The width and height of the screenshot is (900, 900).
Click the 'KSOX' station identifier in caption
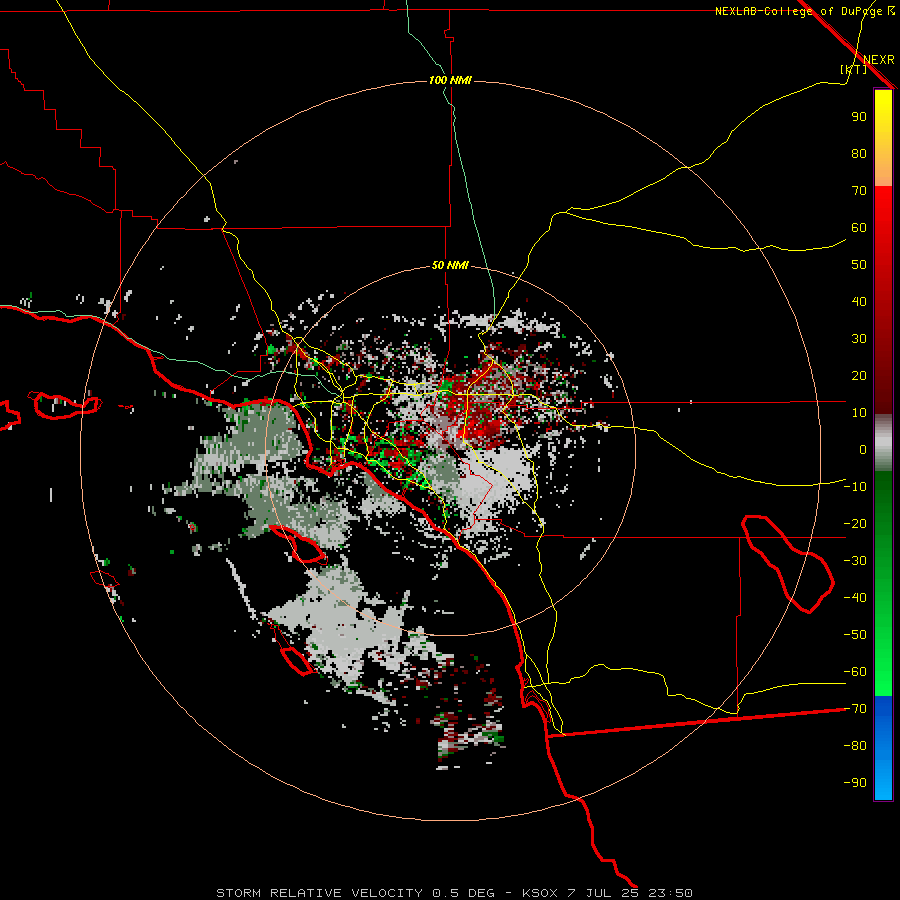pyautogui.click(x=540, y=893)
